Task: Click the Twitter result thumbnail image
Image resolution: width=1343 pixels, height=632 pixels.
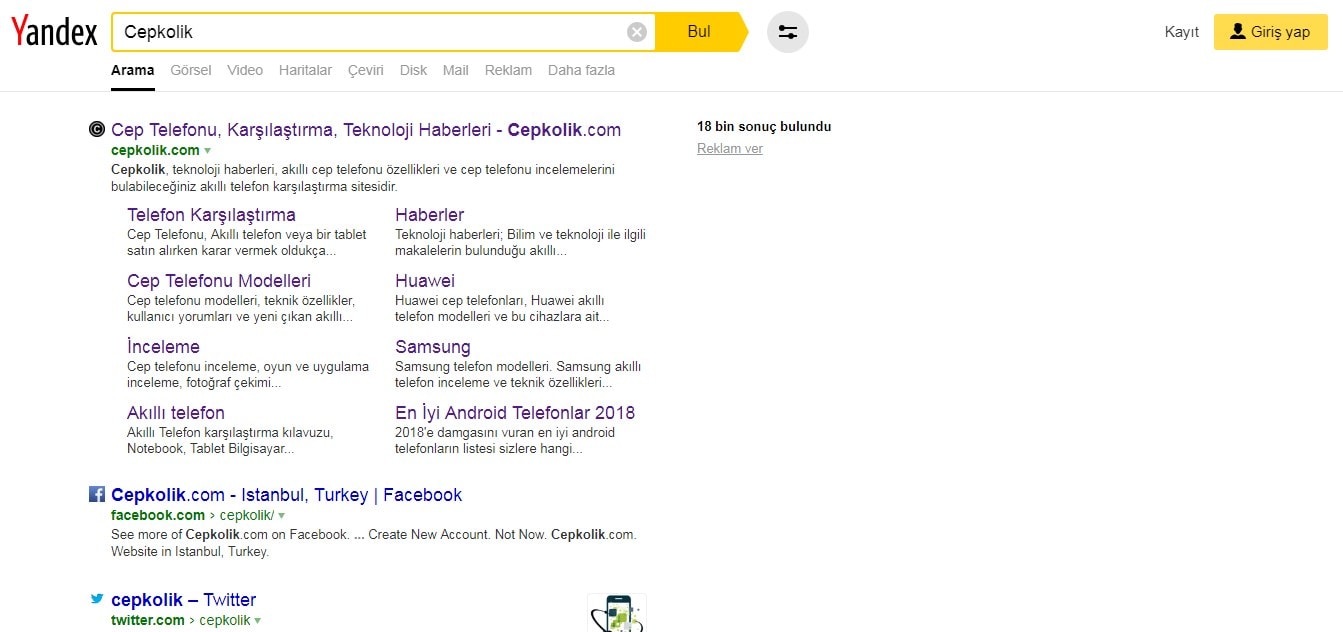Action: (x=617, y=613)
